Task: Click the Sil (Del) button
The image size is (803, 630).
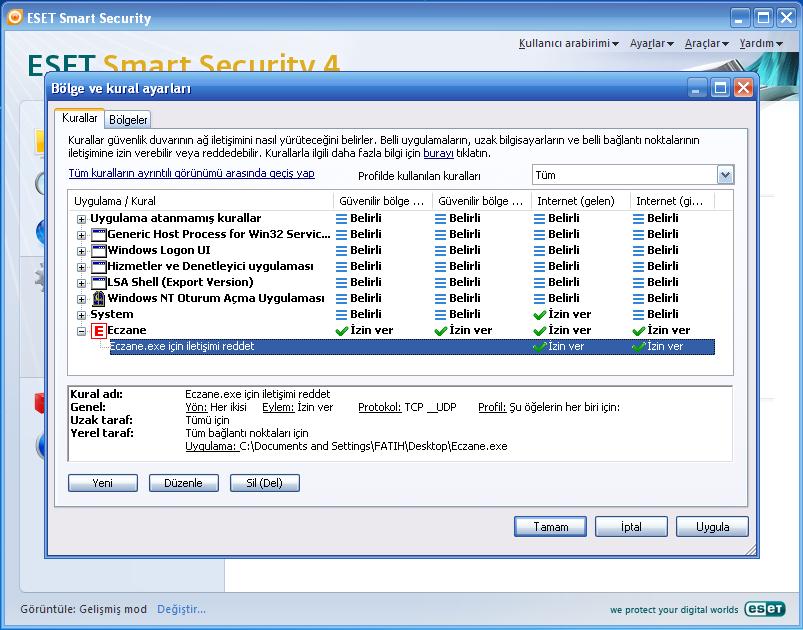Action: click(265, 483)
